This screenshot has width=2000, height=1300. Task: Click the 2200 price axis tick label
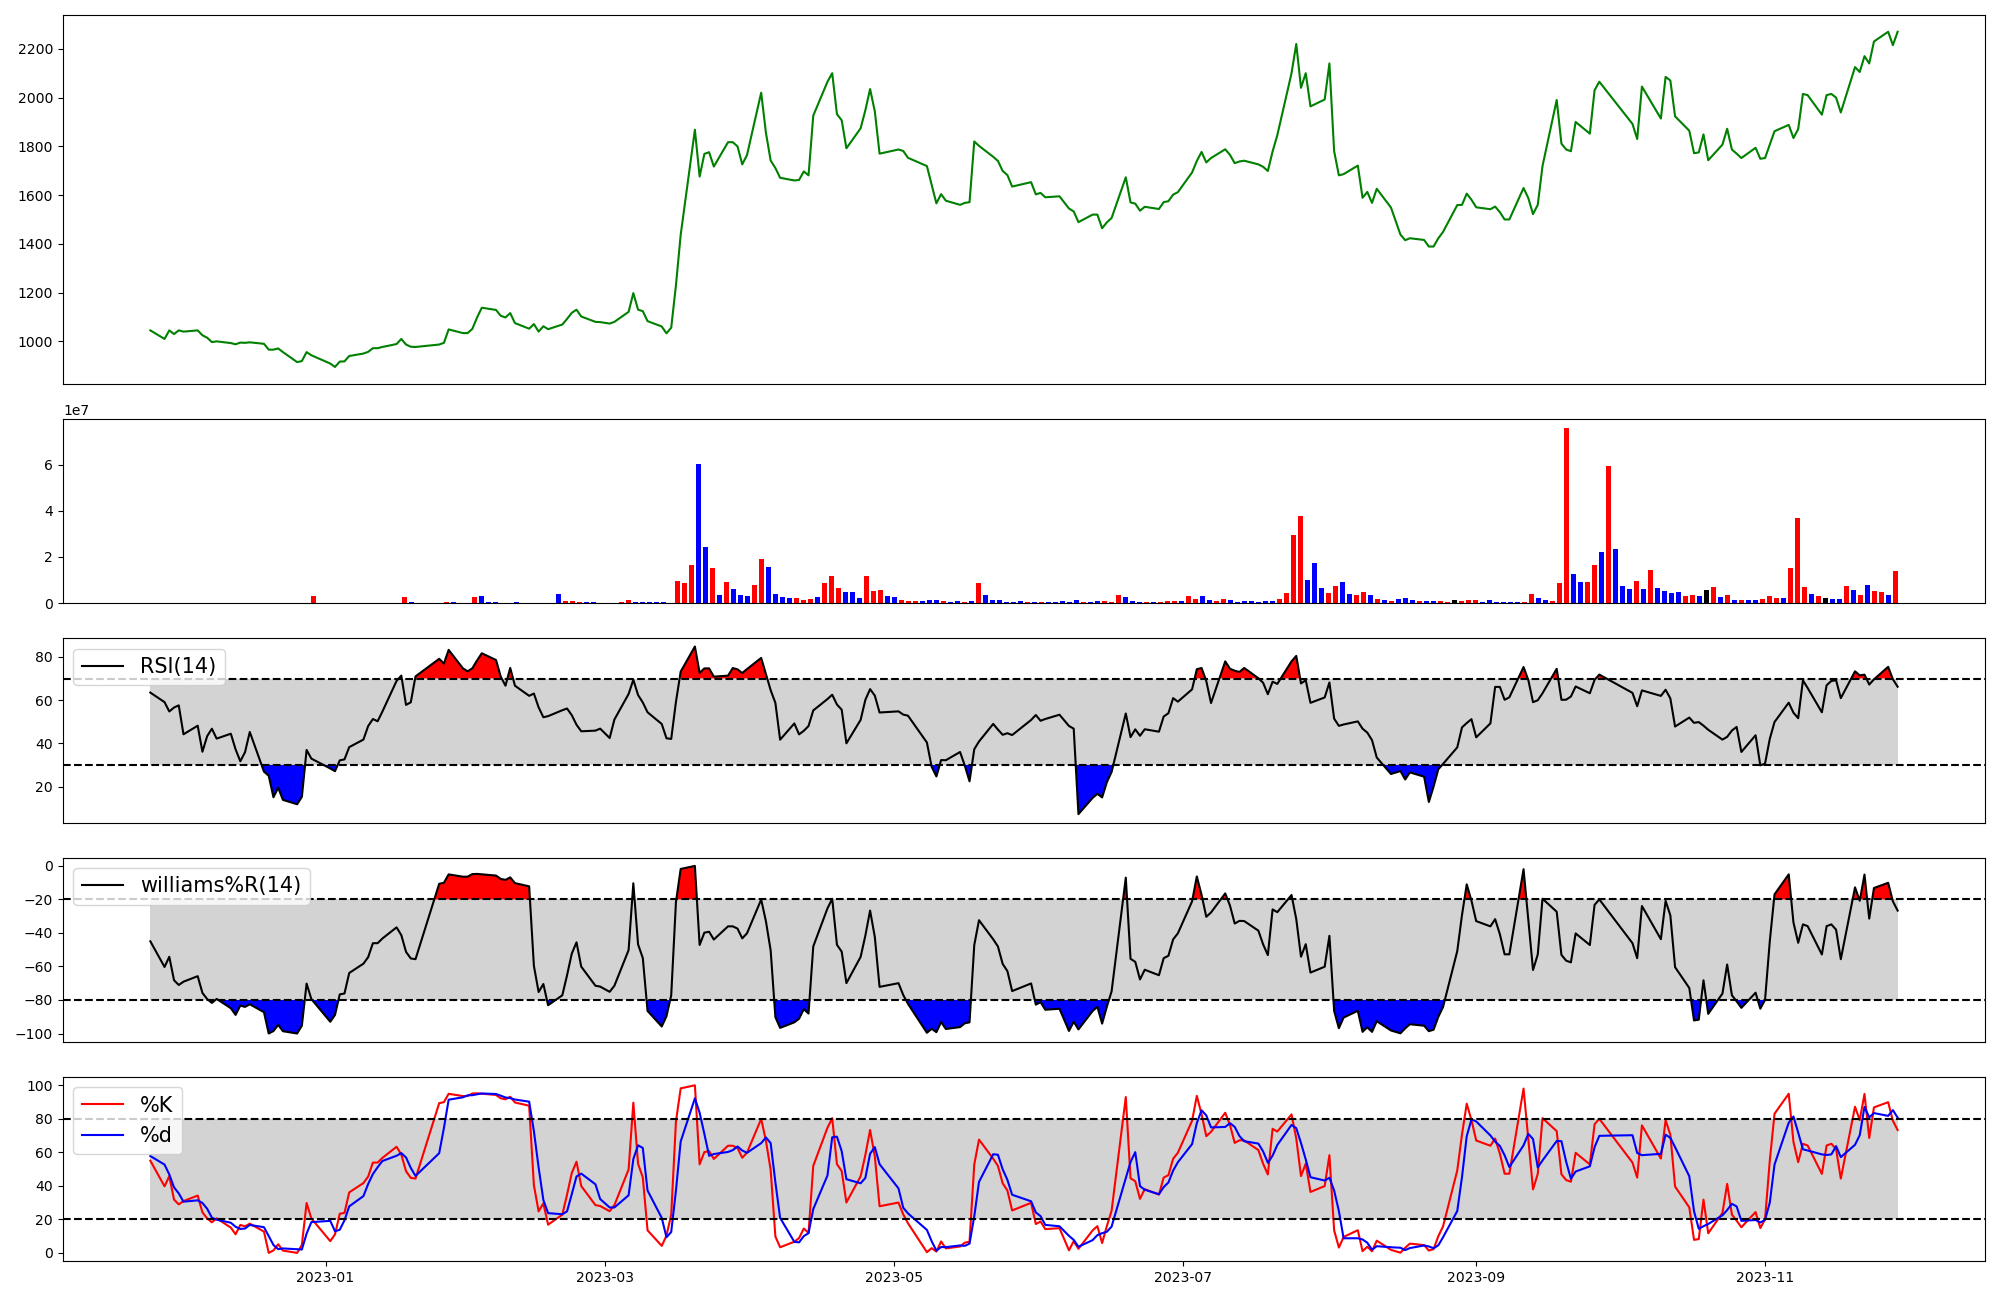click(x=35, y=50)
